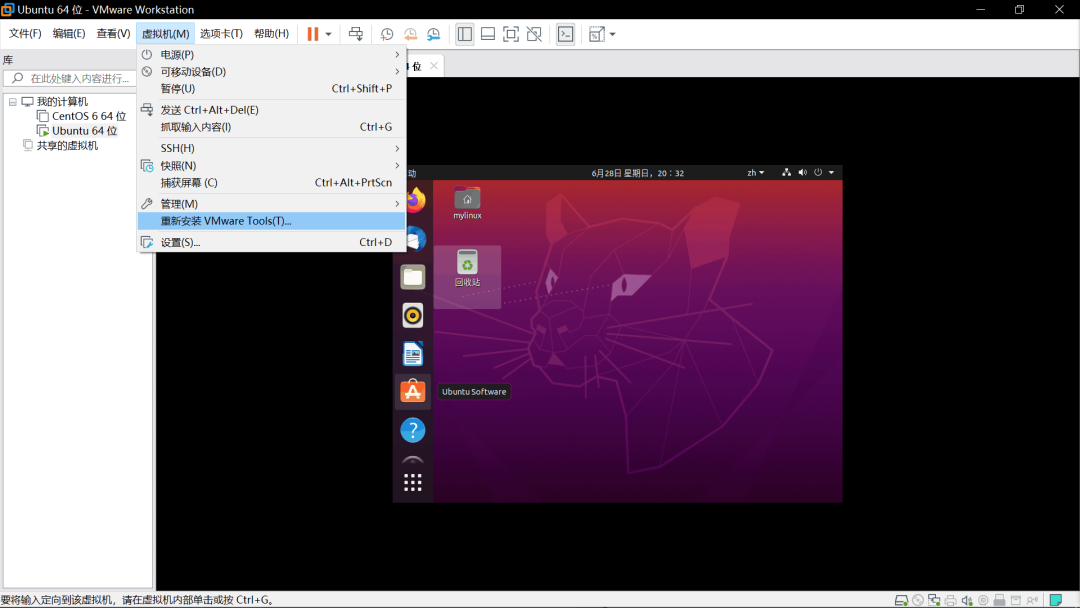Open Files manager from the Ubuntu dock
The width and height of the screenshot is (1080, 608).
pyautogui.click(x=413, y=277)
